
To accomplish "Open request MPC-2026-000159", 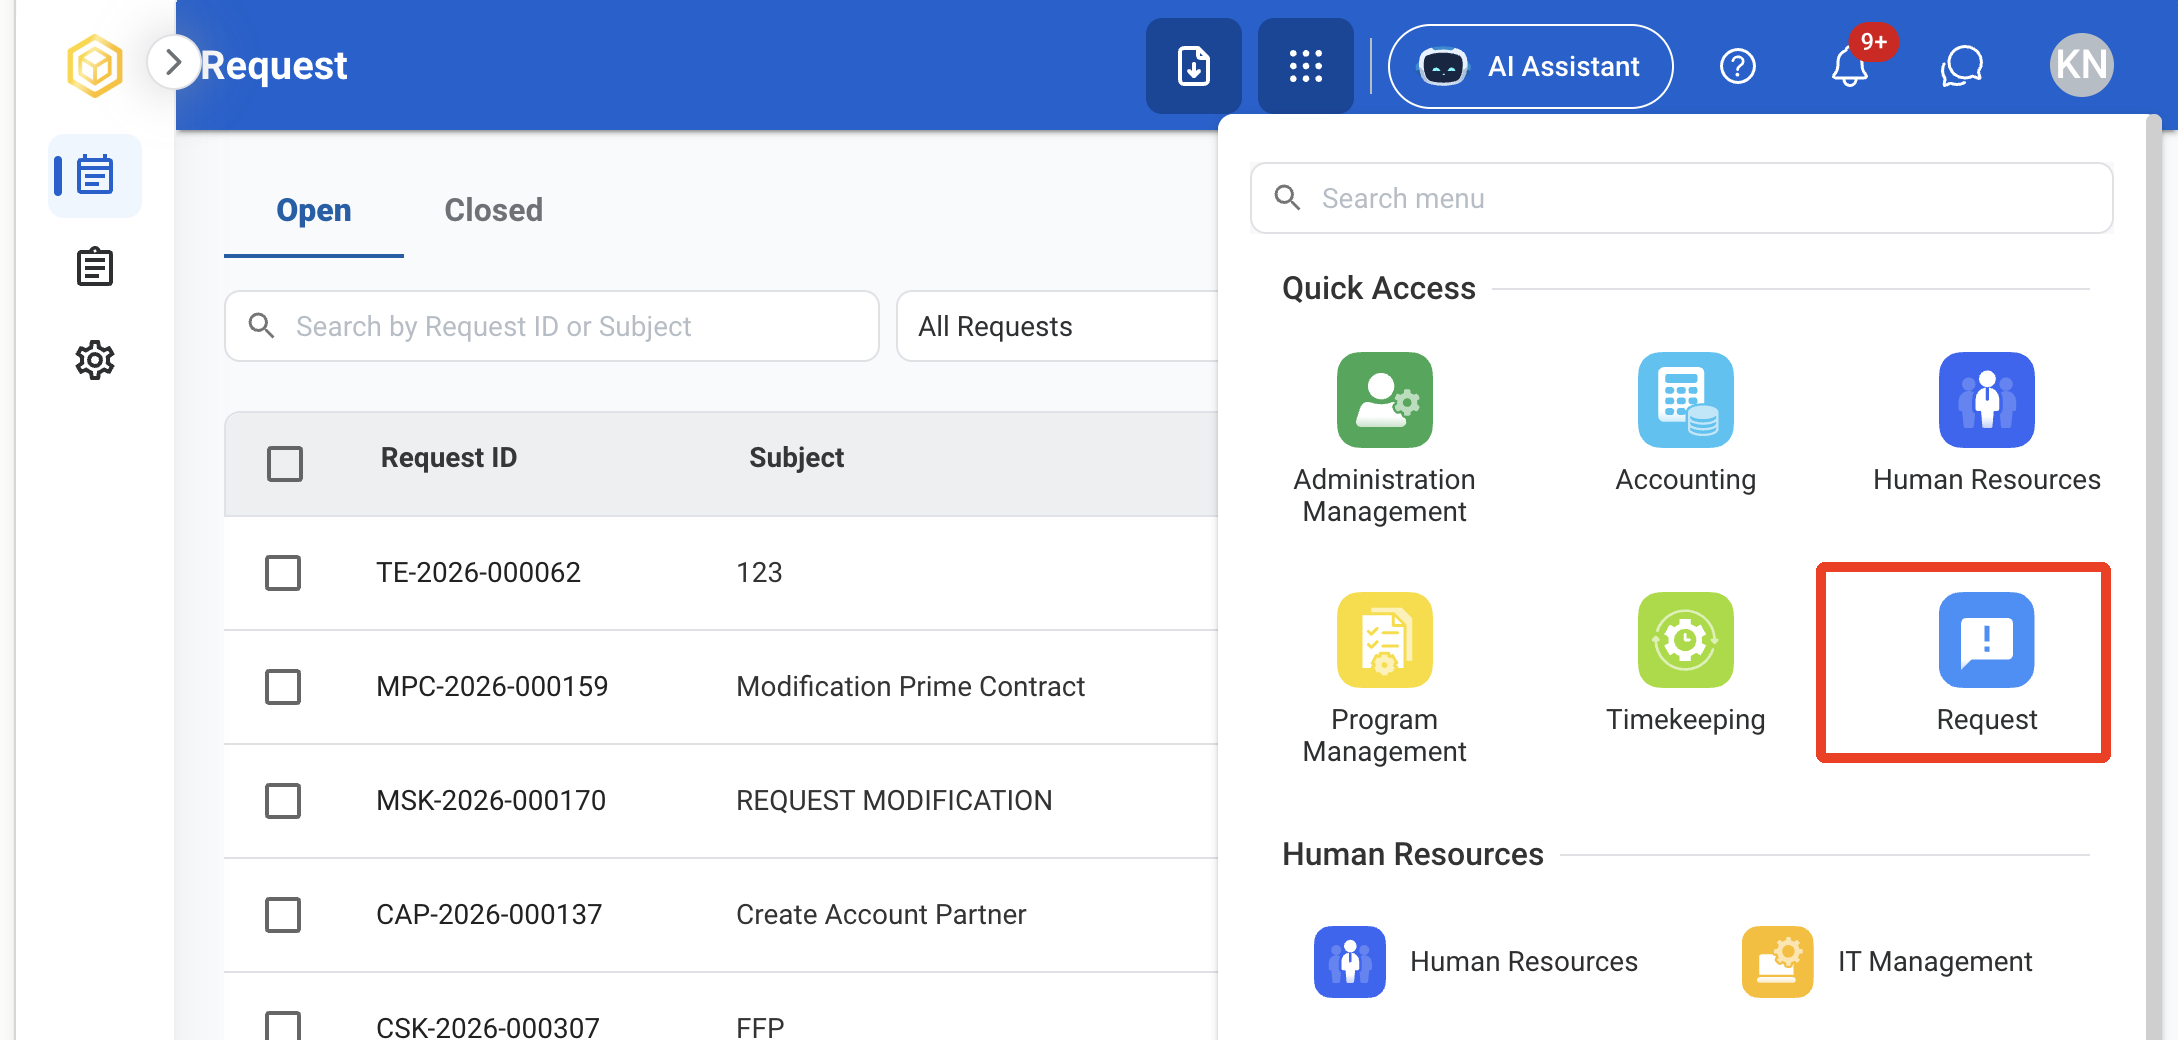I will 492,687.
